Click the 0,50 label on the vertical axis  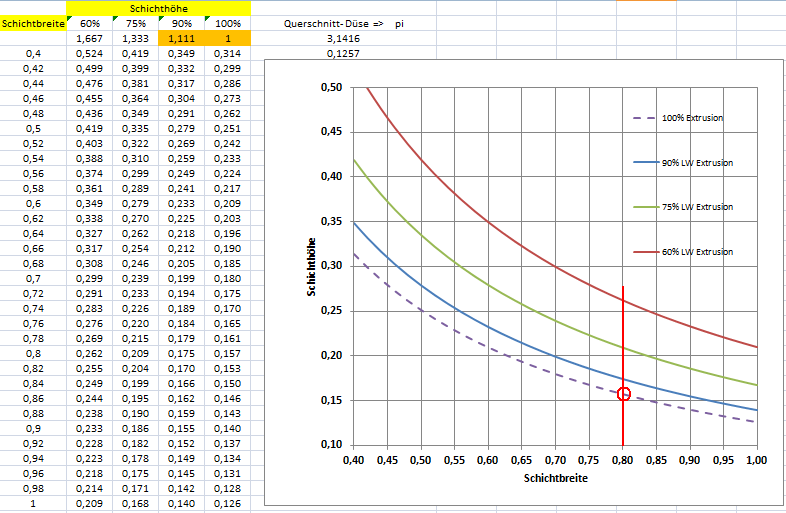click(x=331, y=88)
